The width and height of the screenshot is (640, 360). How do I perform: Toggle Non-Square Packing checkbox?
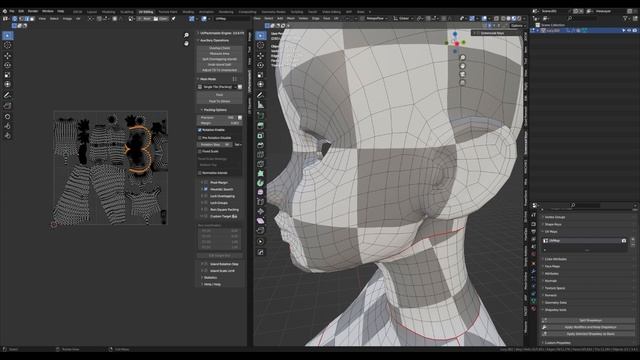[206, 209]
